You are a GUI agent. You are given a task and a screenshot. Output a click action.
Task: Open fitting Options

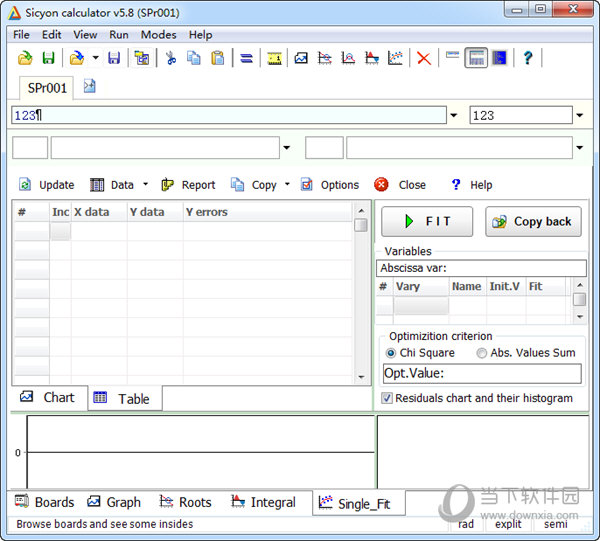(x=330, y=185)
